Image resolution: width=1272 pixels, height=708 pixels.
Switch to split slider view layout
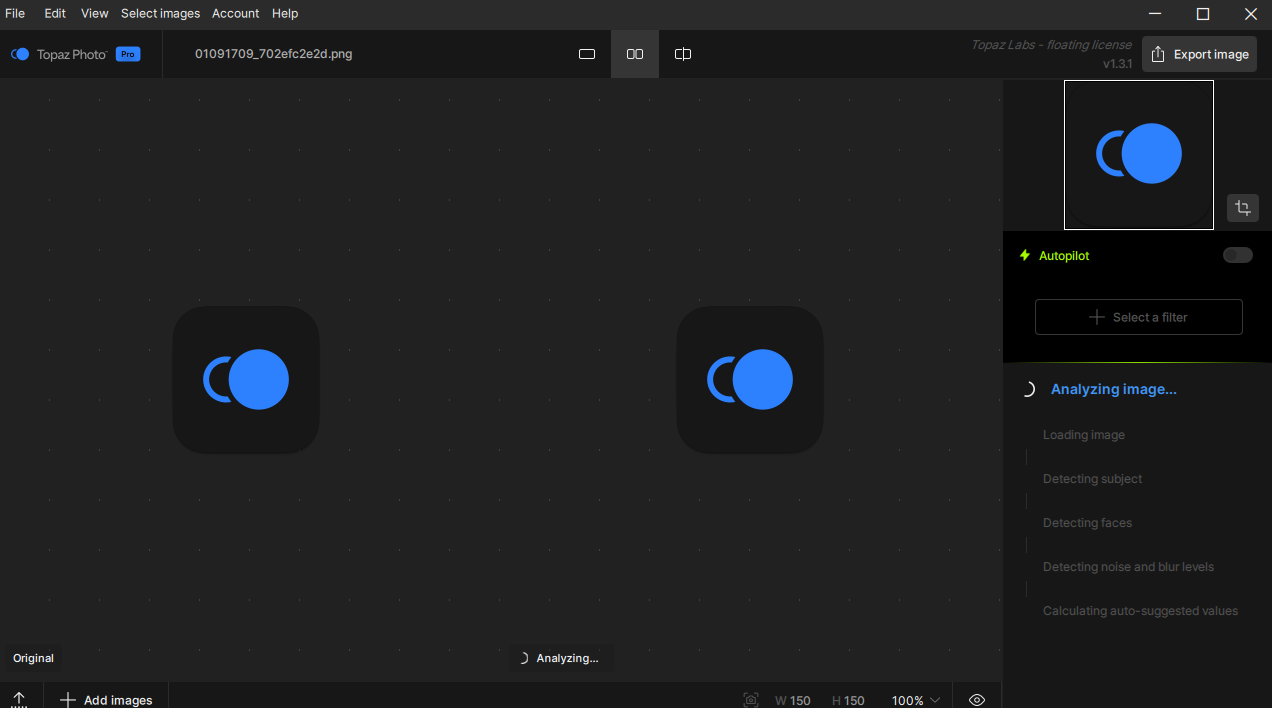[683, 54]
